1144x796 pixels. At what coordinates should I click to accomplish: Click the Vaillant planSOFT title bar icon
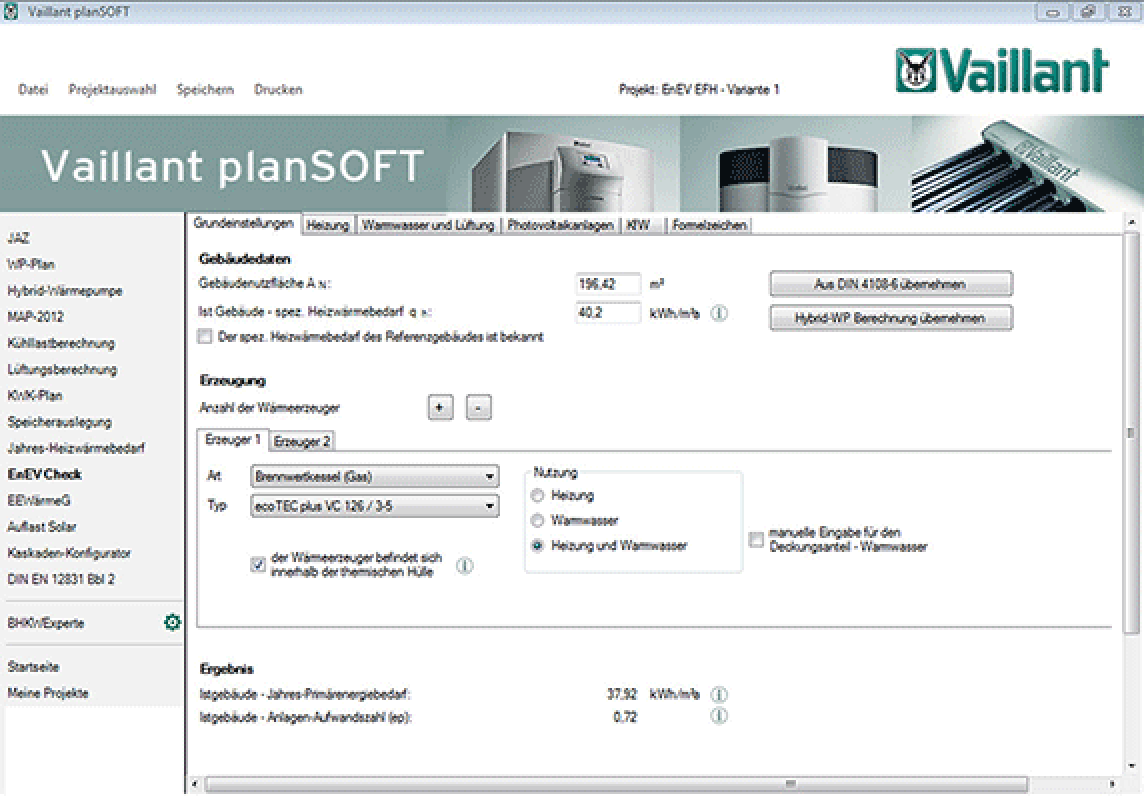point(11,12)
